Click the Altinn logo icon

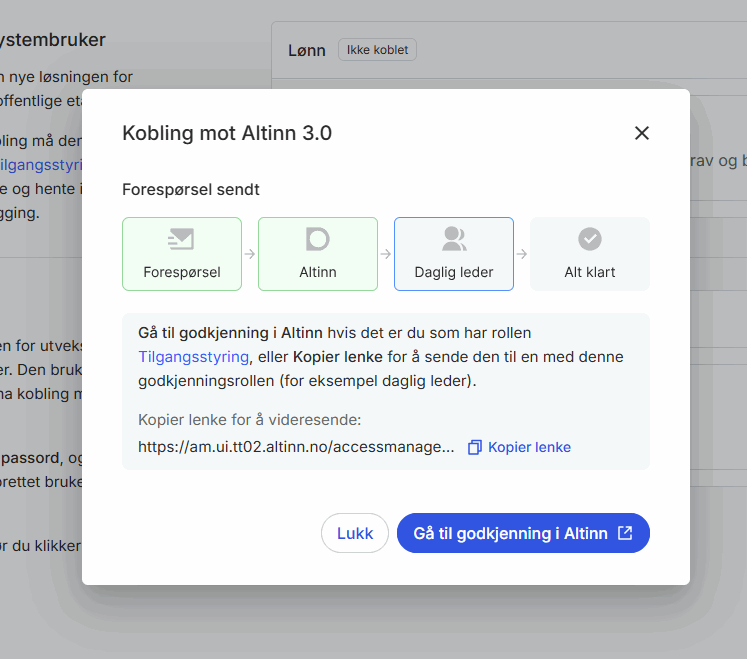click(317, 239)
